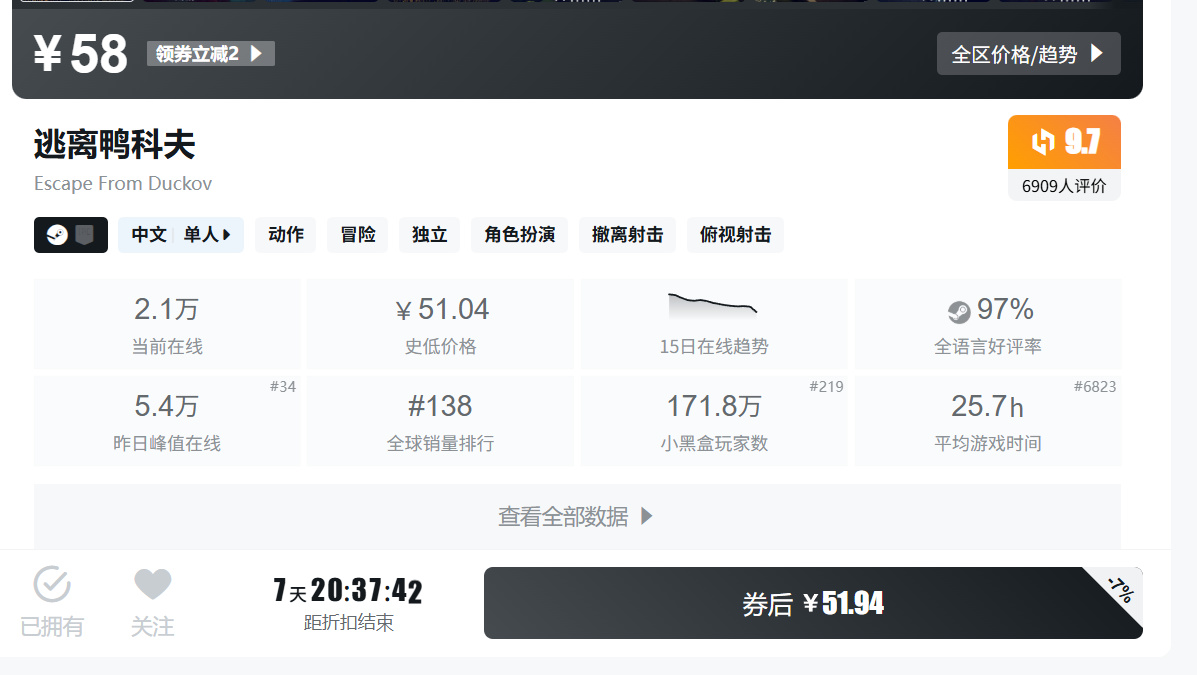Click the #219 player count rank
1197x675 pixels.
click(826, 386)
